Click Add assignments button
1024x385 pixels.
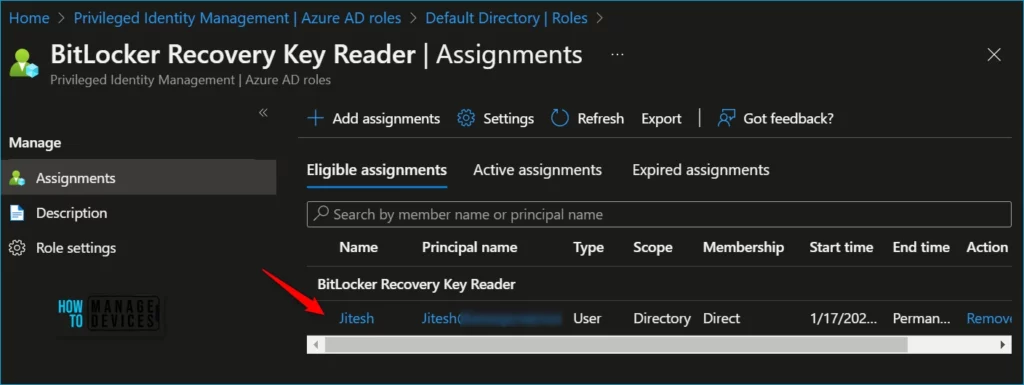click(374, 118)
